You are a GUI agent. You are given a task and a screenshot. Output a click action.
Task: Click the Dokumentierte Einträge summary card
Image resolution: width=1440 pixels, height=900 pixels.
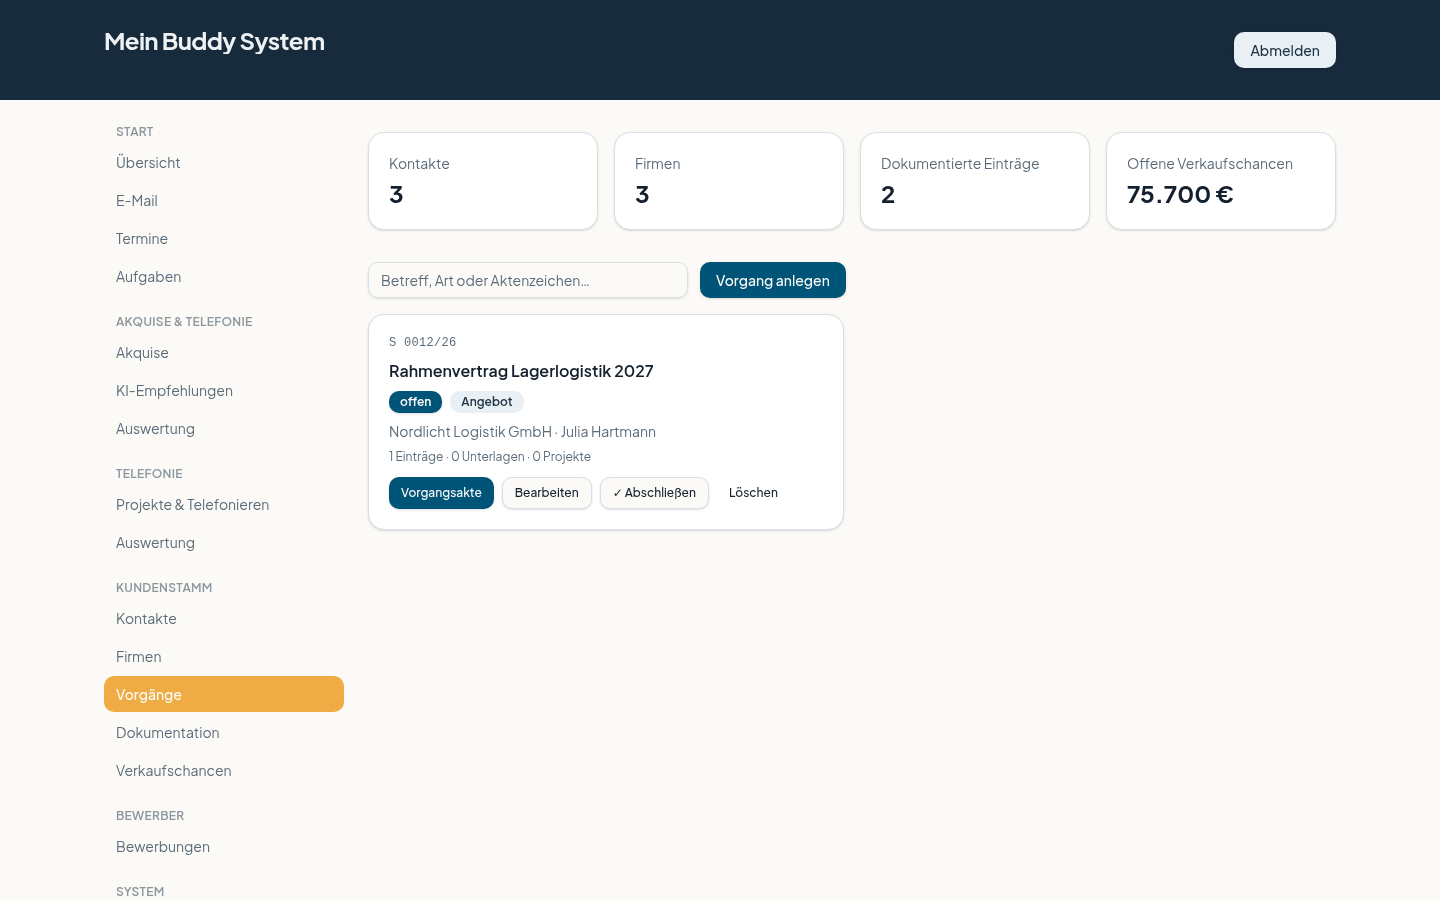coord(975,181)
